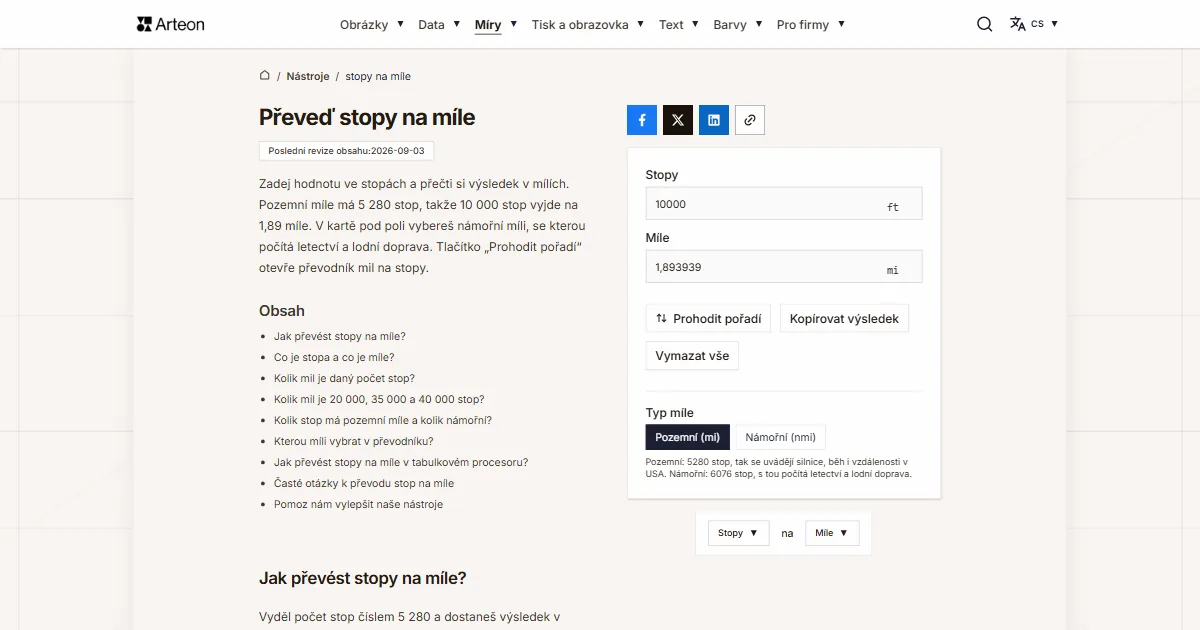Select Pozemní (mi) mile type
Screen dimensions: 1200x630
coord(688,437)
